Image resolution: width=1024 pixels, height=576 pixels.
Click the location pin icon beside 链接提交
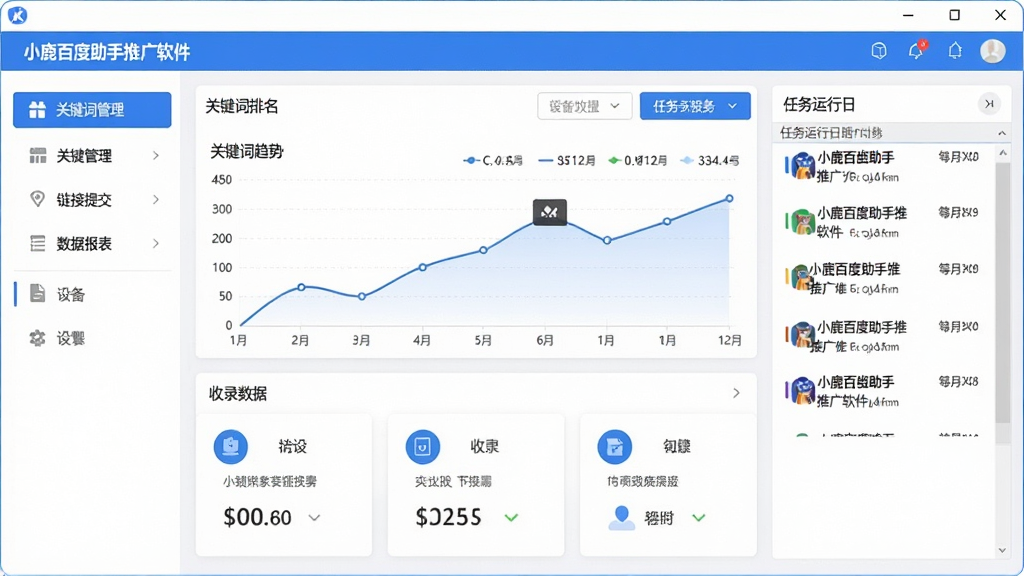[x=37, y=199]
